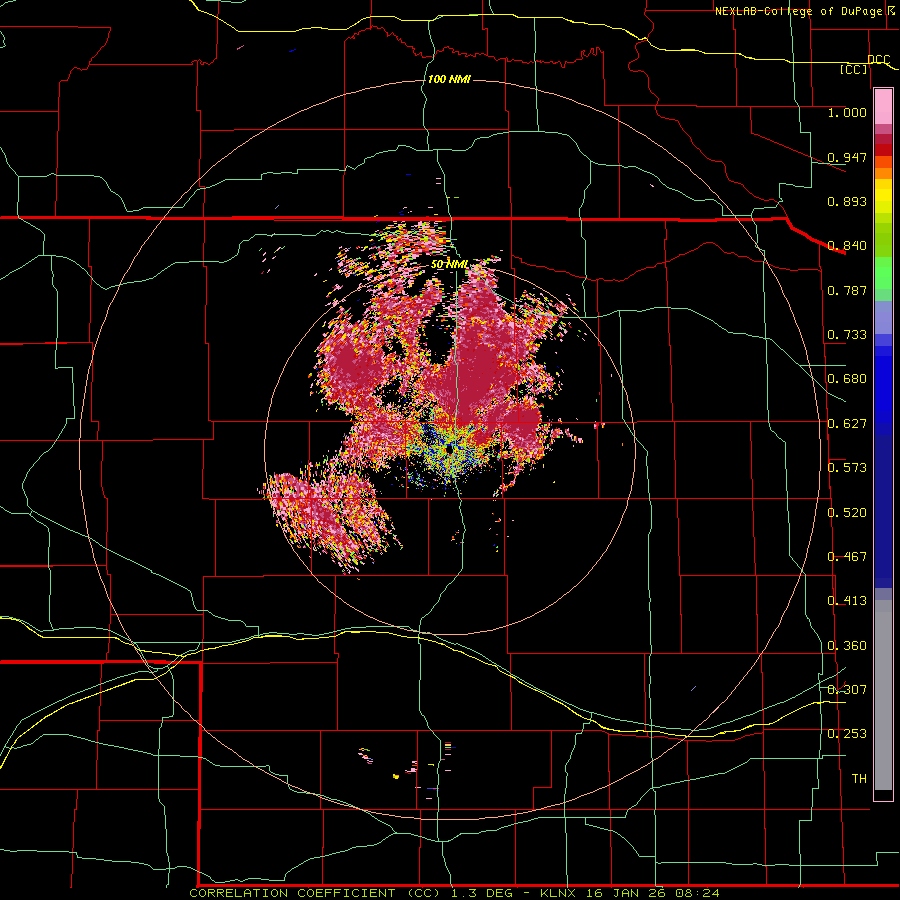Image resolution: width=900 pixels, height=900 pixels.
Task: Click the 0.253 scale value
Action: [847, 734]
